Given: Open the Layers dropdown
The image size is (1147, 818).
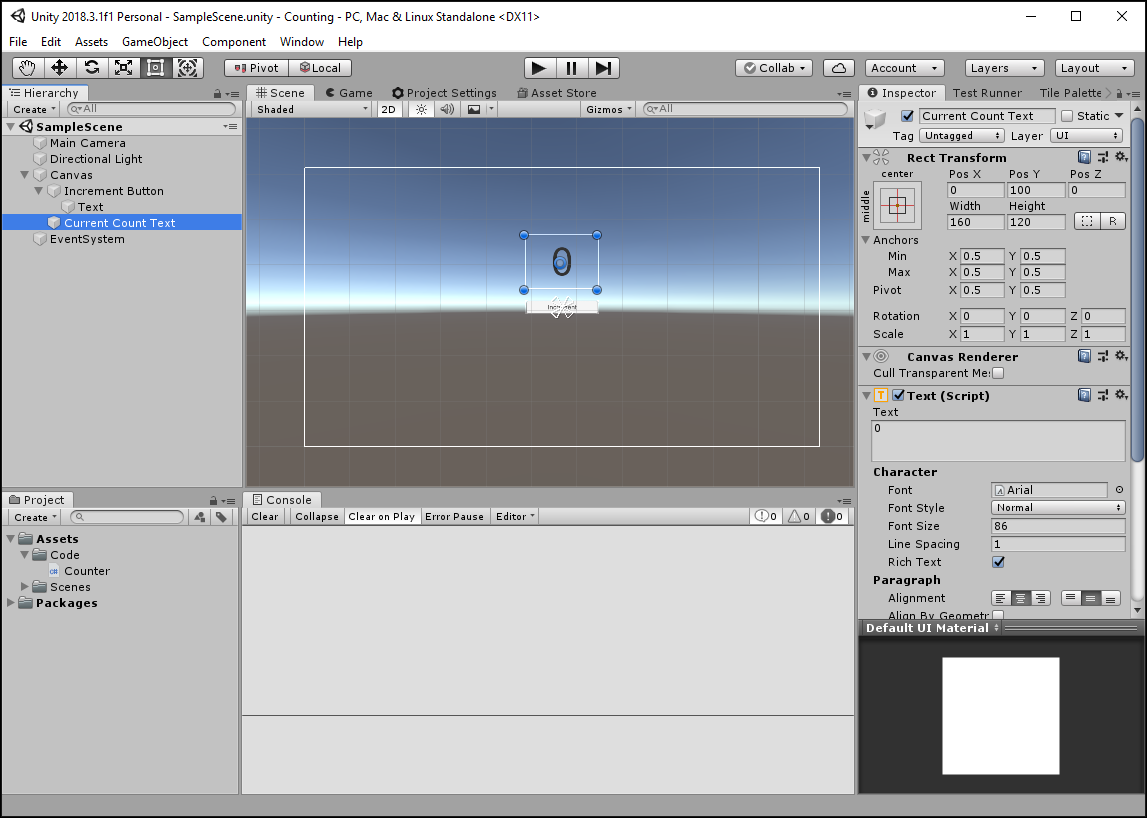Looking at the screenshot, I should click(x=1003, y=67).
